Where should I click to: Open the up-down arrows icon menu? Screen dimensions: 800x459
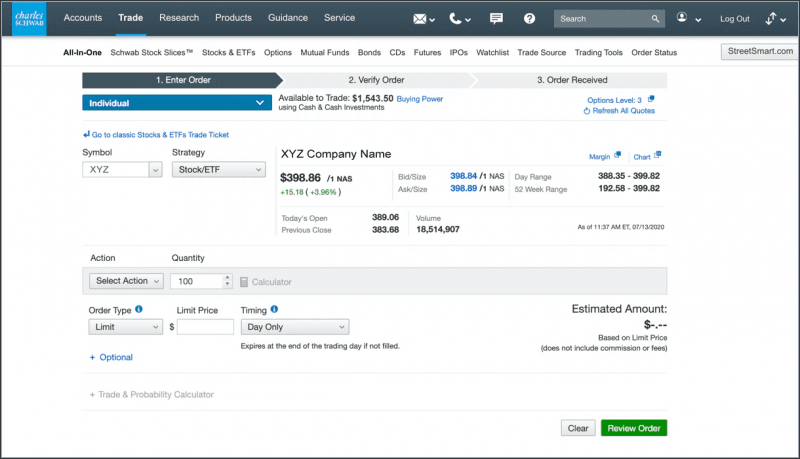click(x=776, y=19)
